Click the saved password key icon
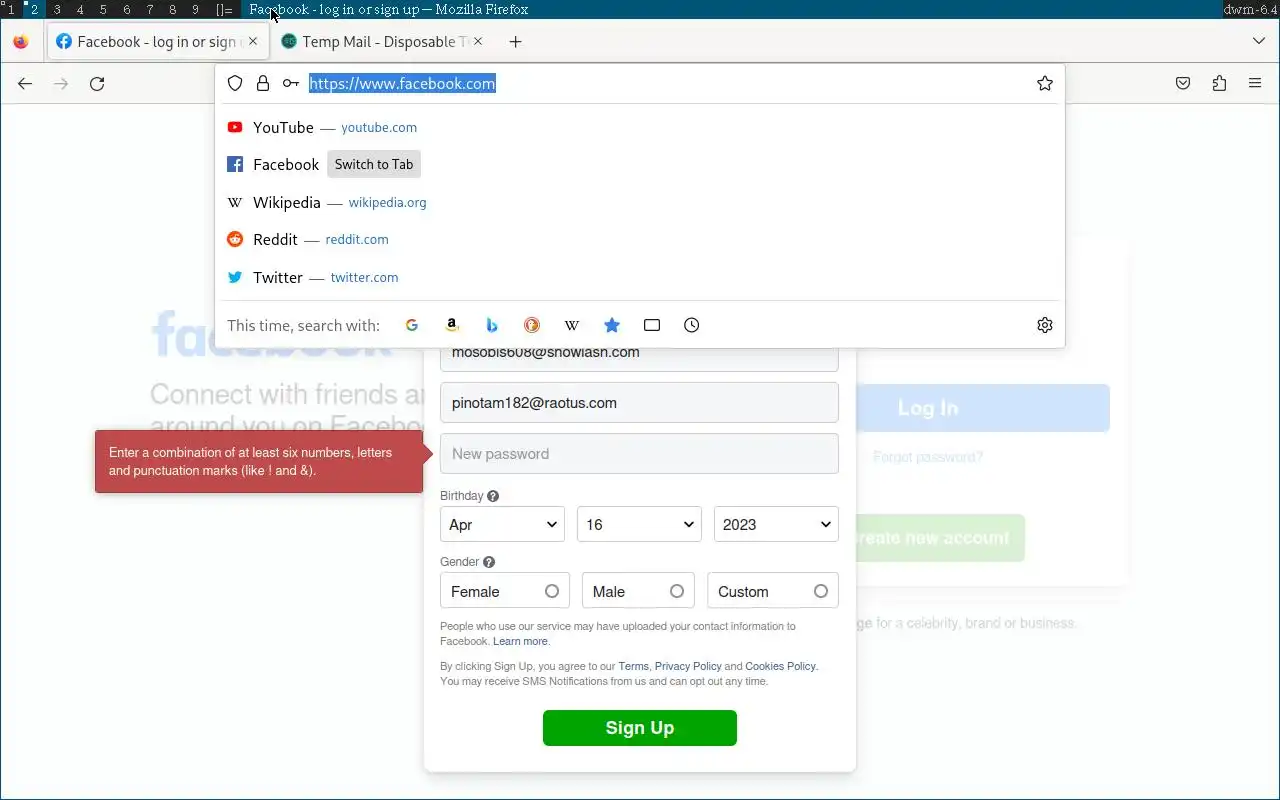Image resolution: width=1280 pixels, height=800 pixels. tap(290, 84)
